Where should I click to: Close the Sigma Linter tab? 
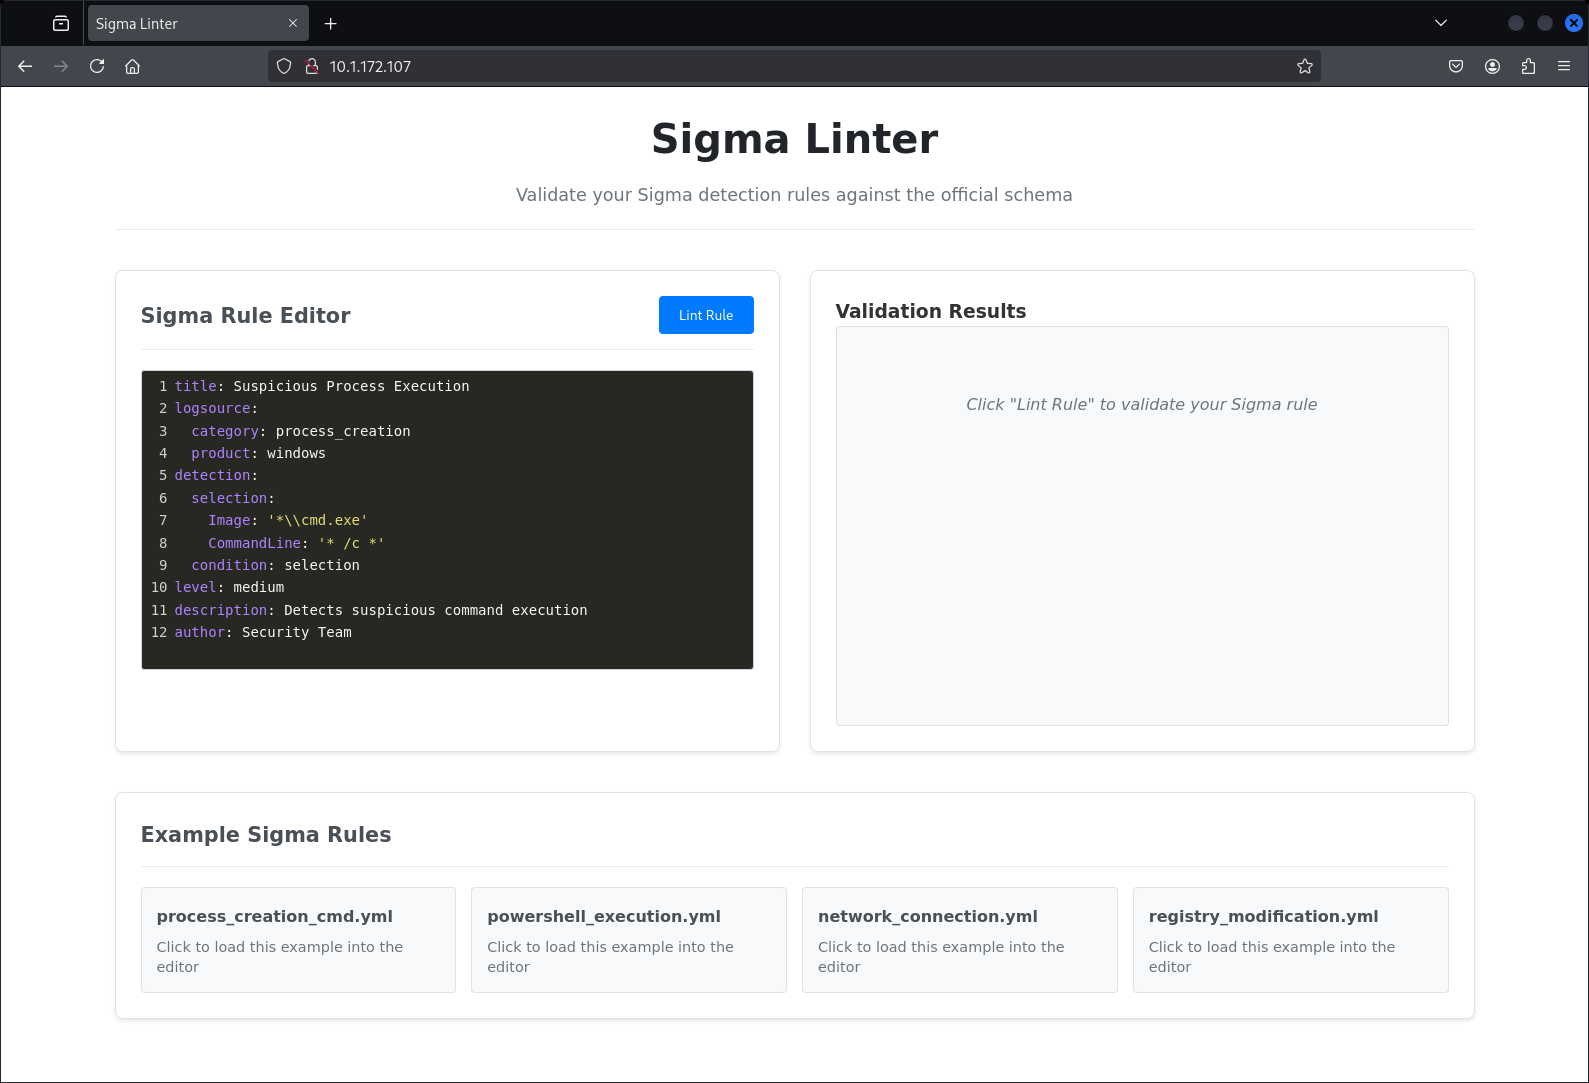coord(293,23)
